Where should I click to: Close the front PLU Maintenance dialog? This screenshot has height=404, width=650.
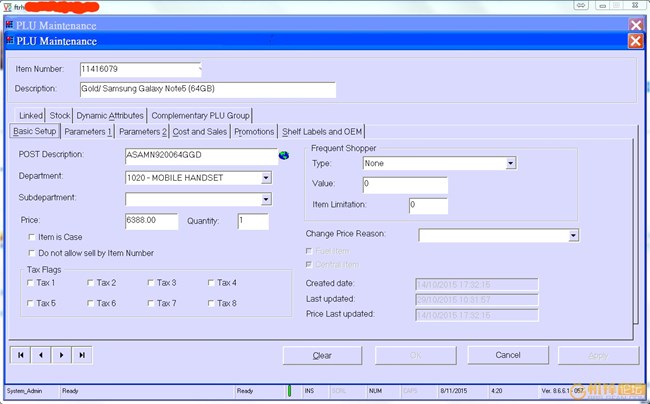(635, 41)
